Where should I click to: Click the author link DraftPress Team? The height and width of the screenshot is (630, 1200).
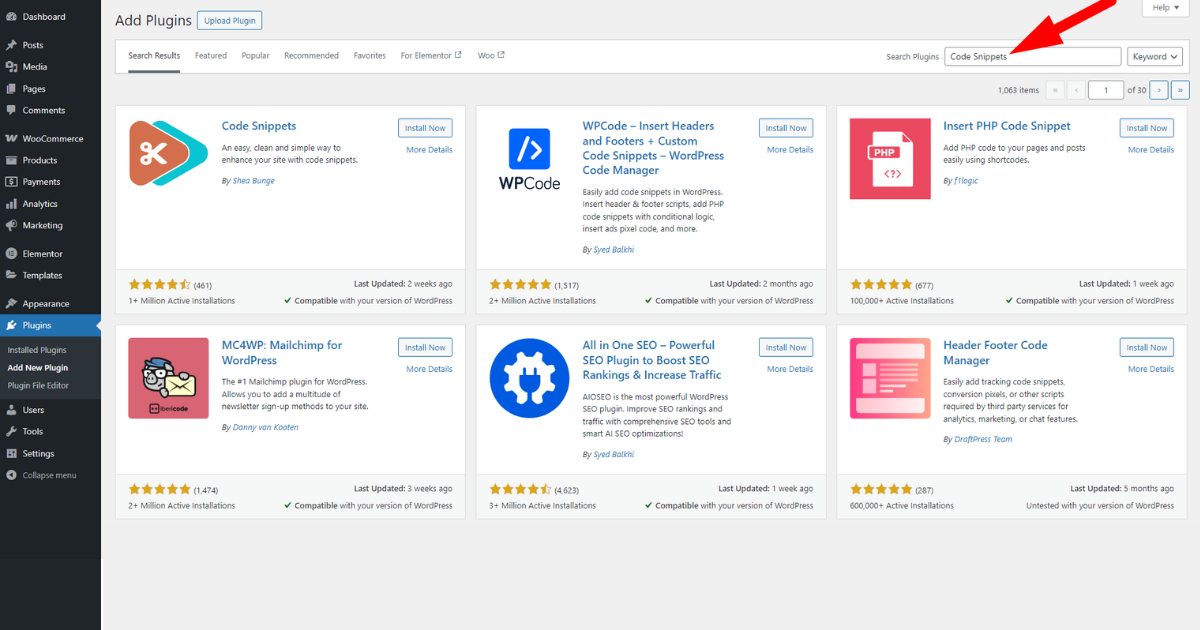tap(982, 439)
